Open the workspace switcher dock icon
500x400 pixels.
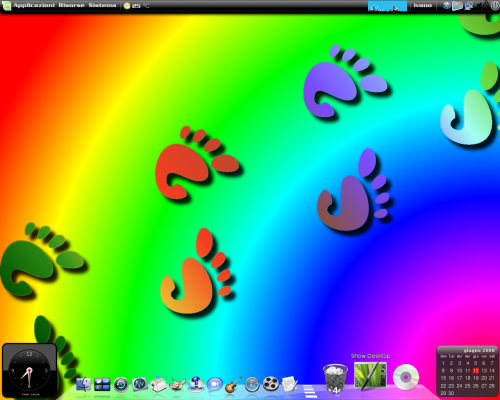point(102,384)
